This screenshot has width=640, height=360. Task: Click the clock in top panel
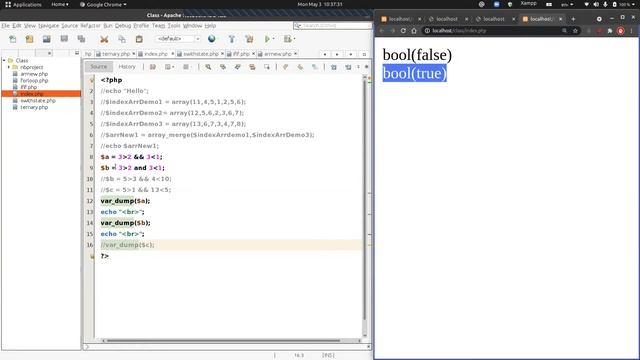320,4
